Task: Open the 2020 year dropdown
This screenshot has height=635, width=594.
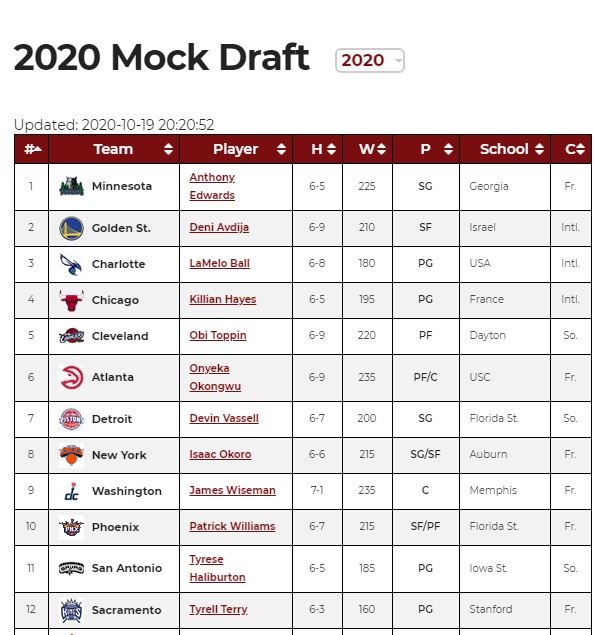Action: pos(370,61)
